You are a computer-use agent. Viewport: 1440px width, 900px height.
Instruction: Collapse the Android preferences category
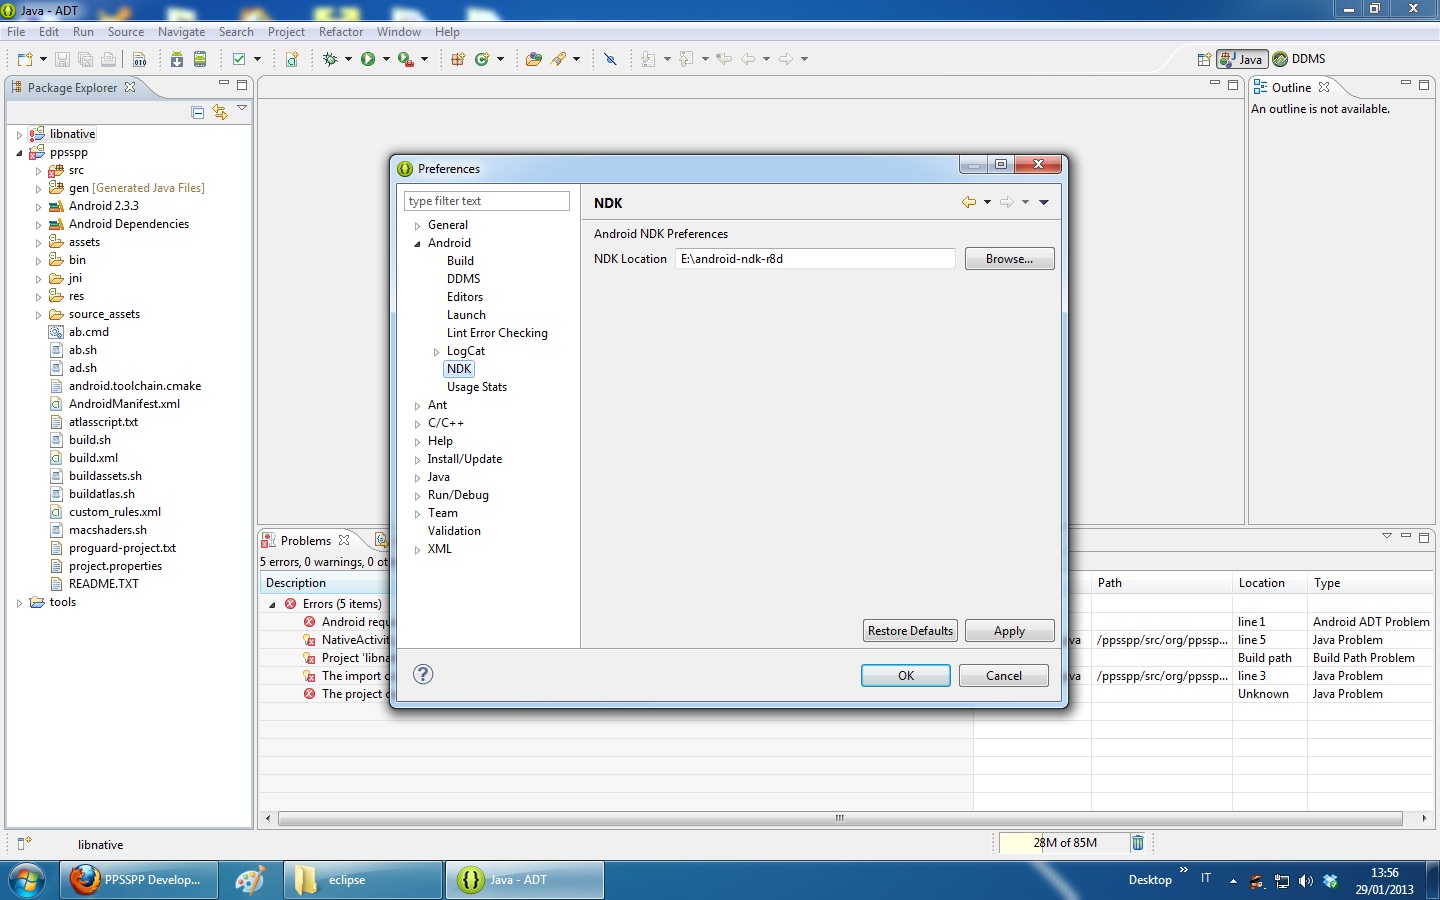pyautogui.click(x=418, y=244)
